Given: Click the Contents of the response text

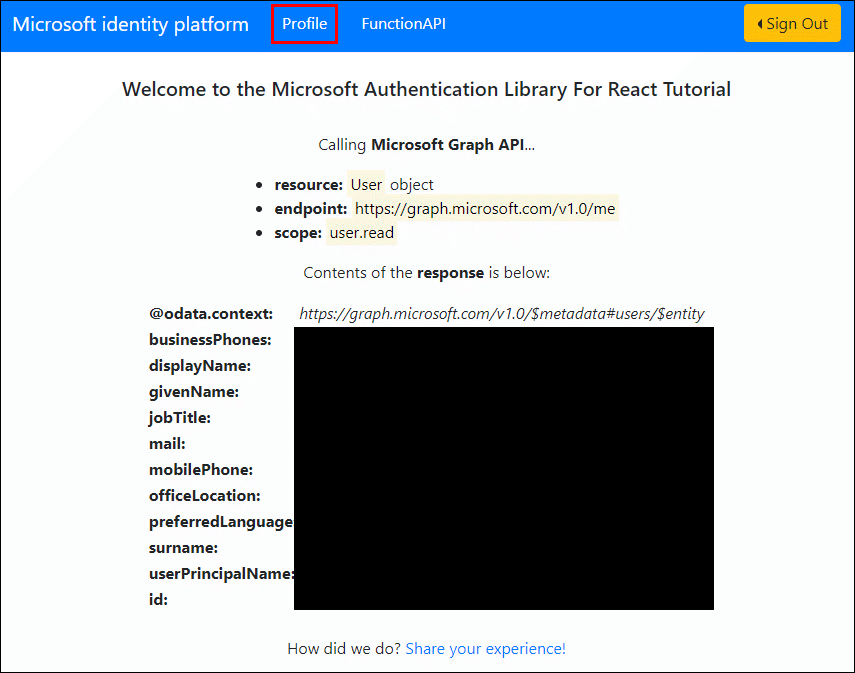Looking at the screenshot, I should 426,273.
